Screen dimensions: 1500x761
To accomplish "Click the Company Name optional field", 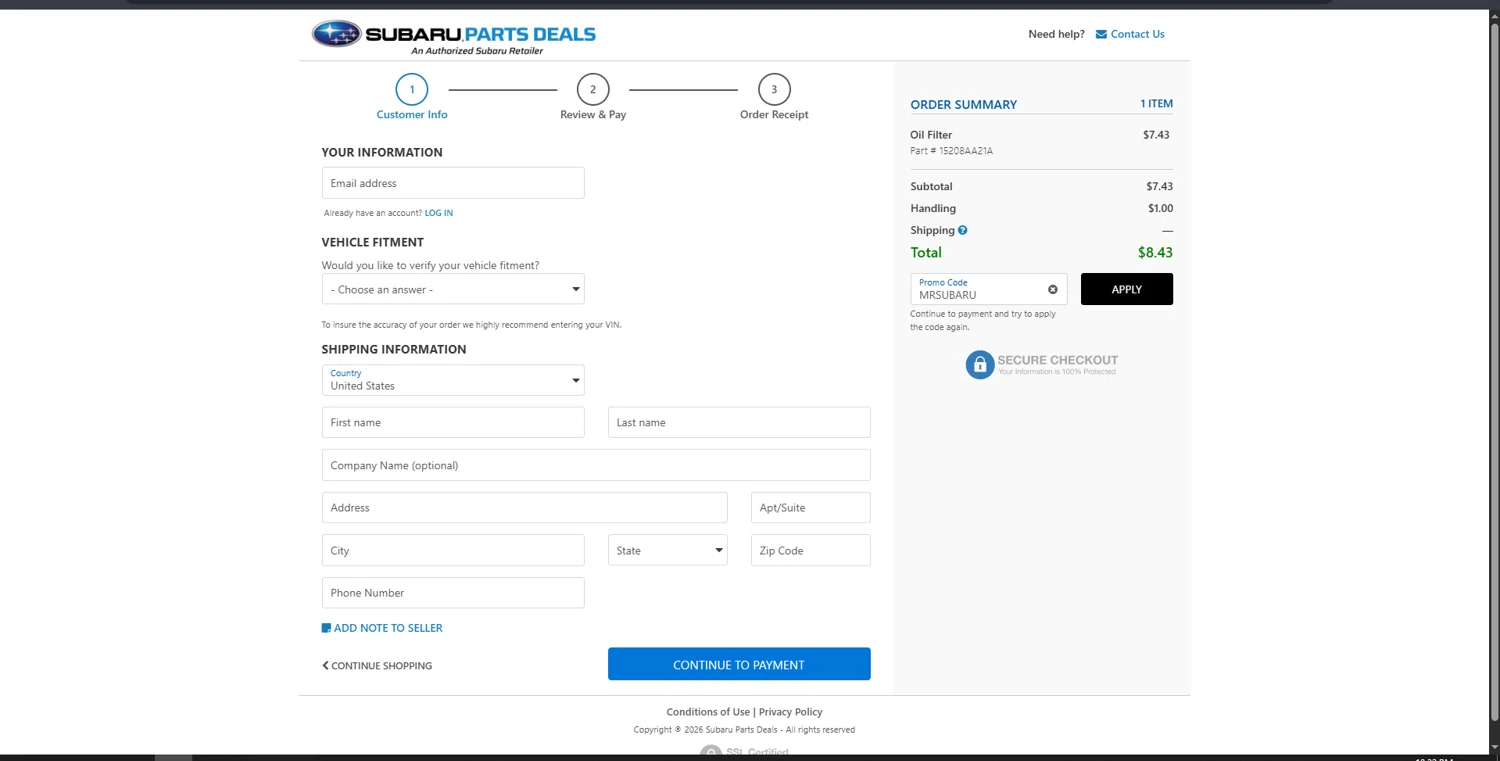I will (596, 465).
